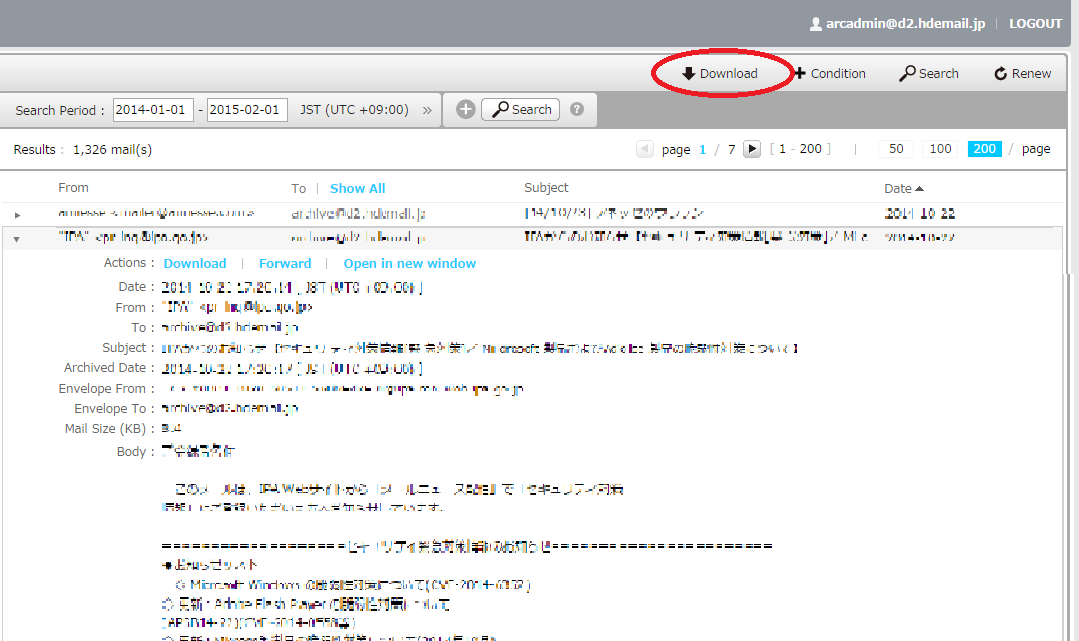Click the Renew refresh button
The image size is (1079, 641).
coord(1023,74)
